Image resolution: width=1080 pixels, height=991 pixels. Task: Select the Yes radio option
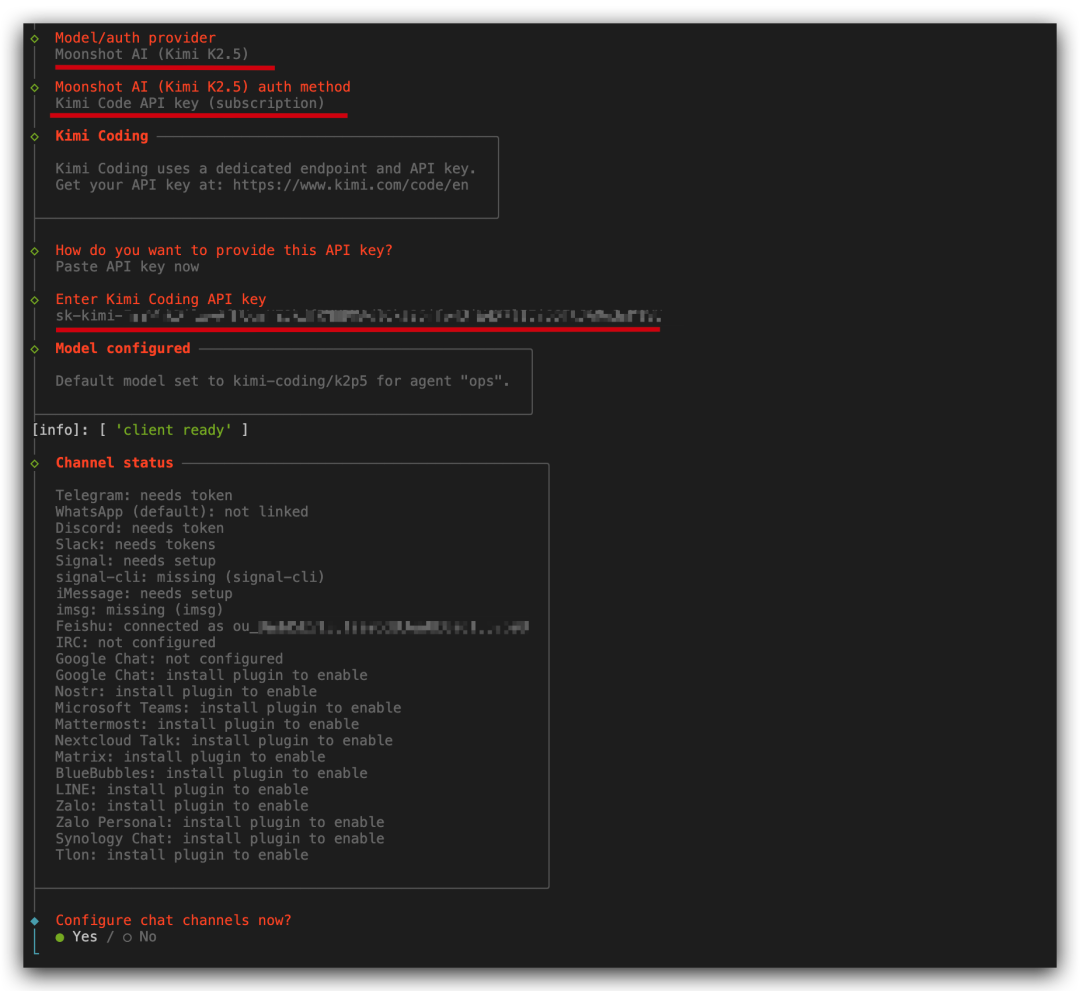click(77, 937)
